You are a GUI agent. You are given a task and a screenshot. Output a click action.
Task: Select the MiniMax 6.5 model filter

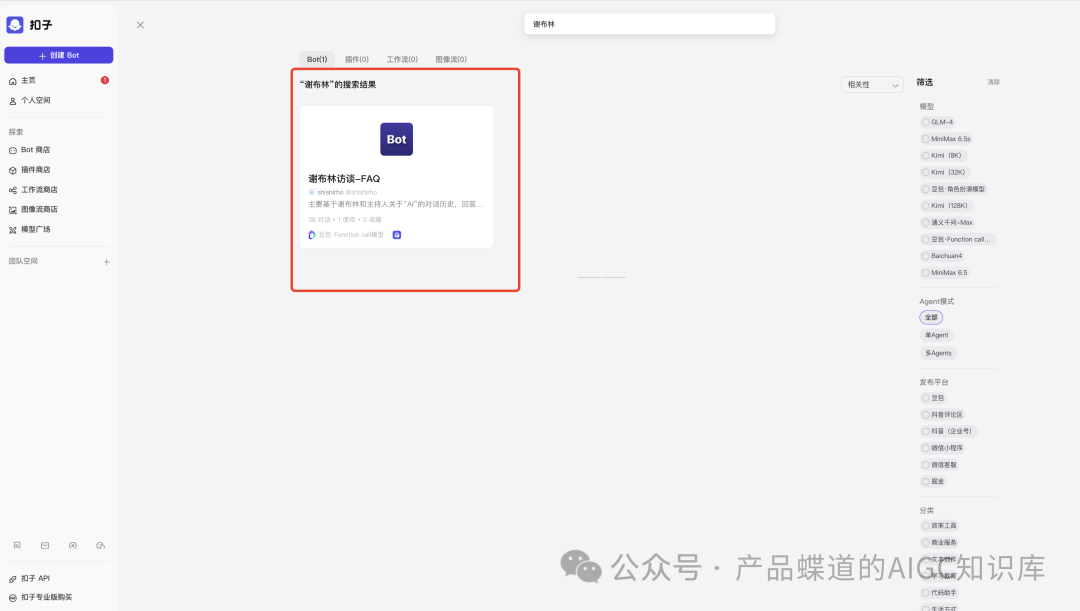coord(945,273)
